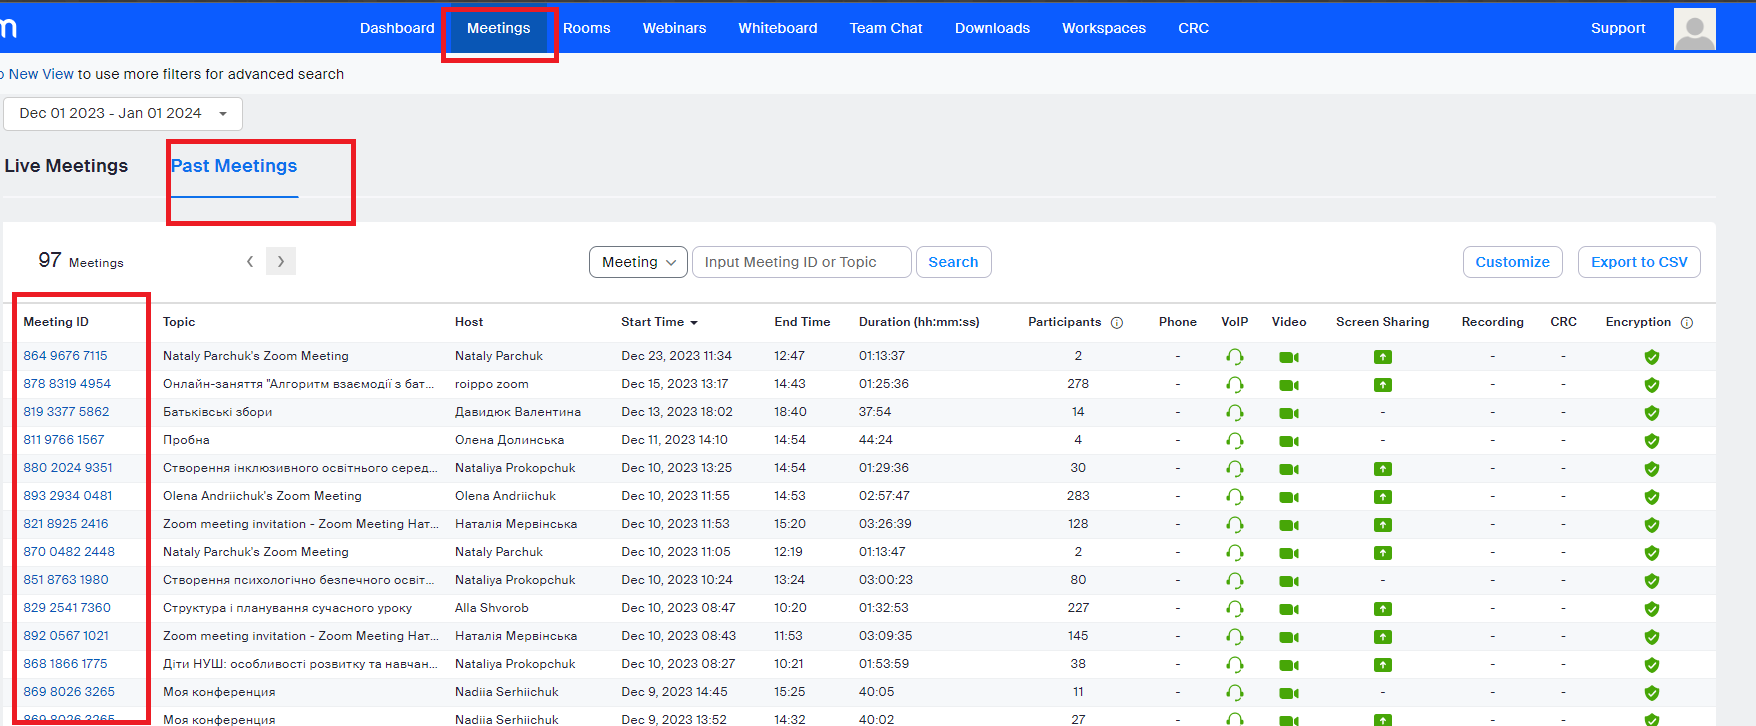The image size is (1756, 726).
Task: Click screen sharing icon for meeting 864 9676 7115
Action: 1383,357
